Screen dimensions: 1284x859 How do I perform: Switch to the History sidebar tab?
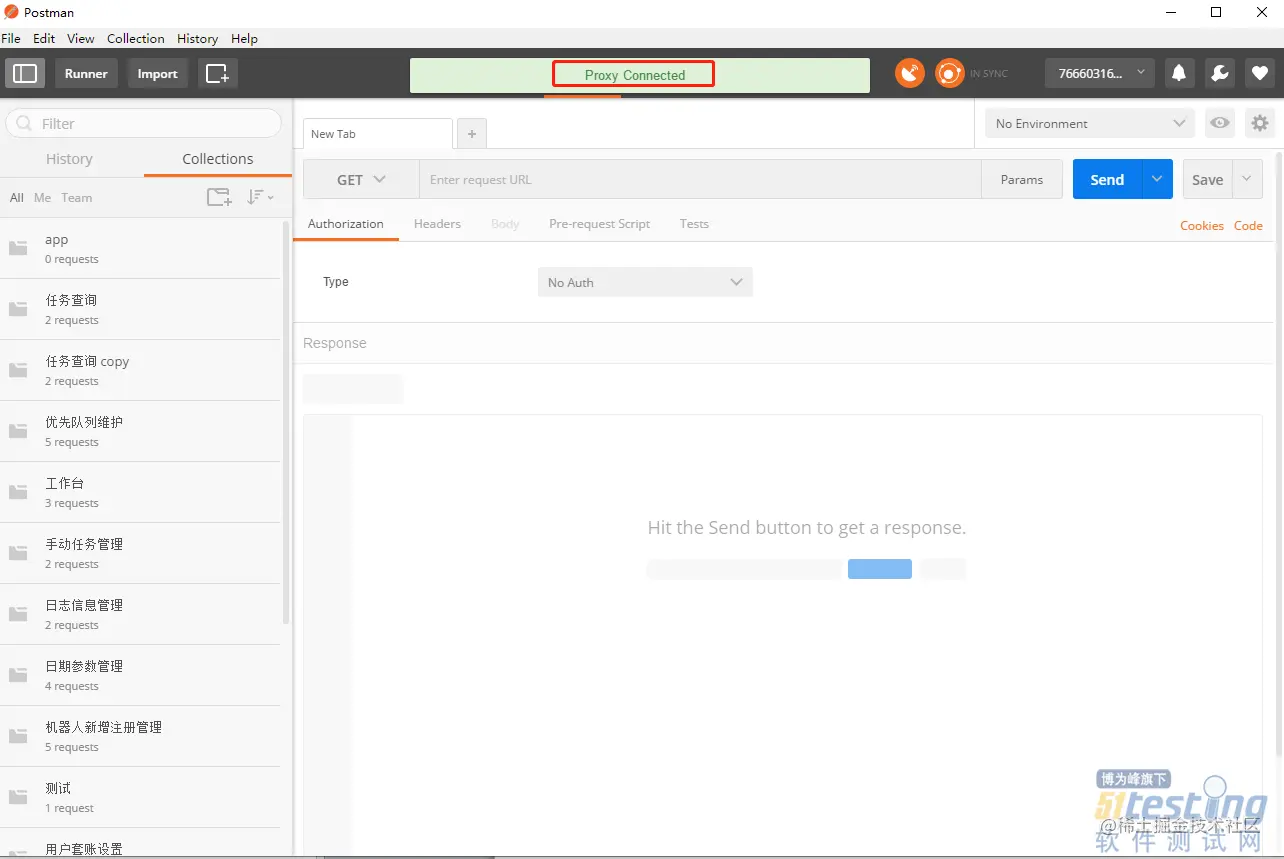(69, 159)
